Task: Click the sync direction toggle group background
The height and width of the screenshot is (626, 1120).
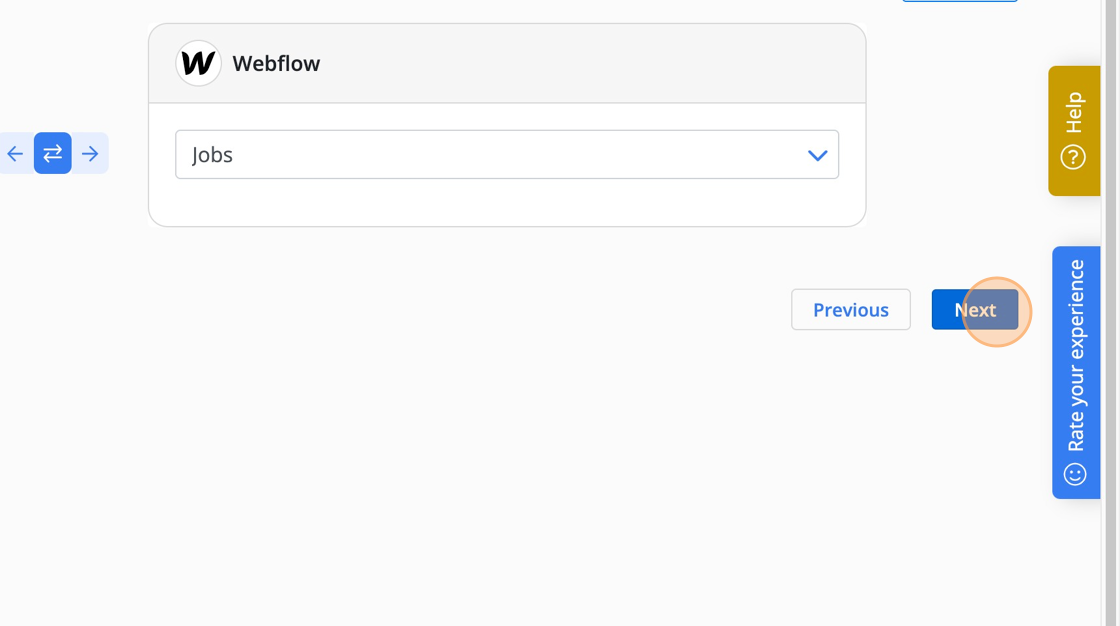Action: (x=54, y=153)
